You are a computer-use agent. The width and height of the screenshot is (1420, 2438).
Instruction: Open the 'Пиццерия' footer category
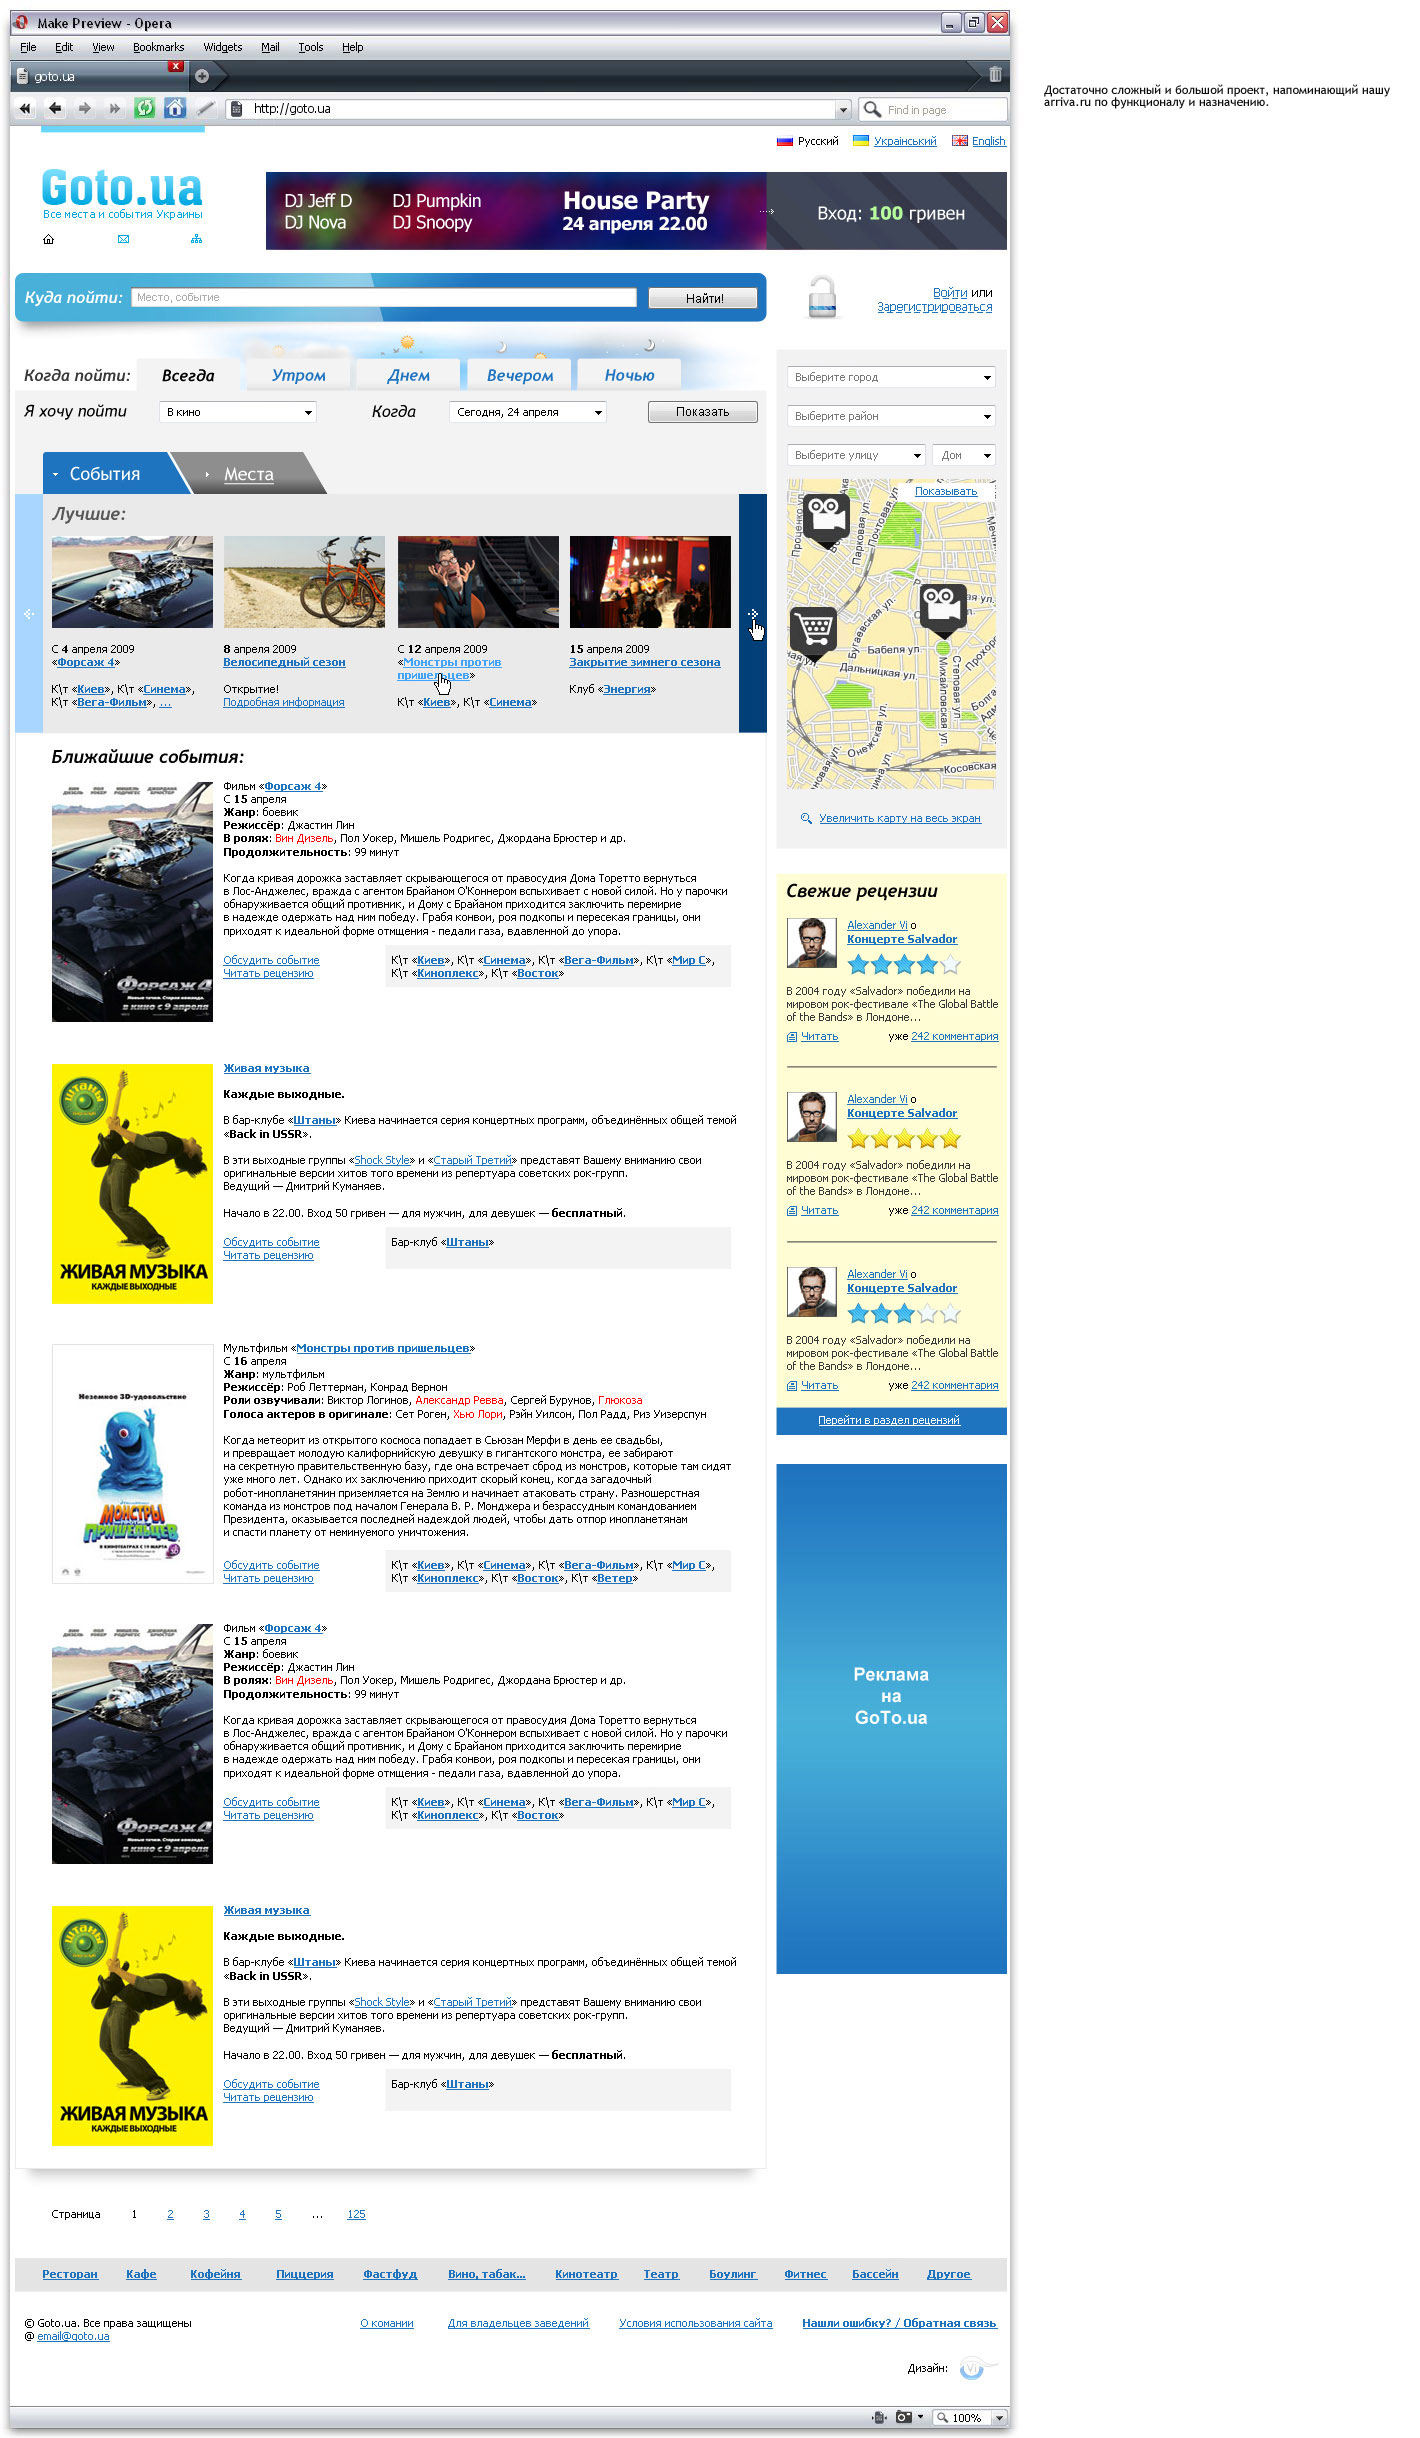[x=304, y=2274]
